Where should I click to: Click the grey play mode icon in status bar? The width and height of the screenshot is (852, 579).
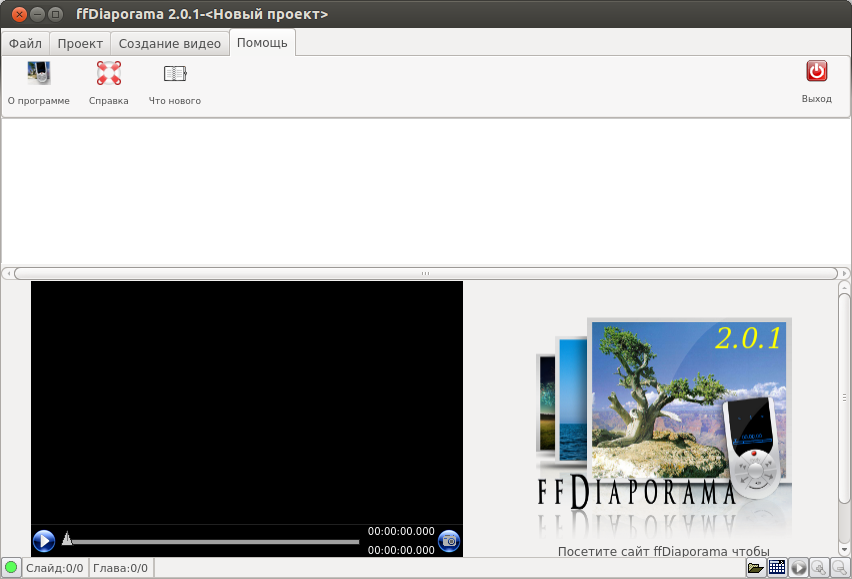[x=798, y=568]
